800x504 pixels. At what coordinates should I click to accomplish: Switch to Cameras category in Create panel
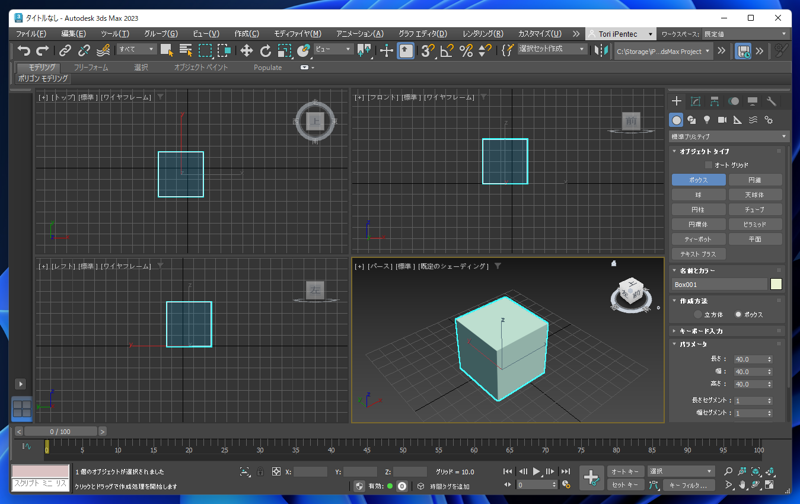tap(722, 120)
